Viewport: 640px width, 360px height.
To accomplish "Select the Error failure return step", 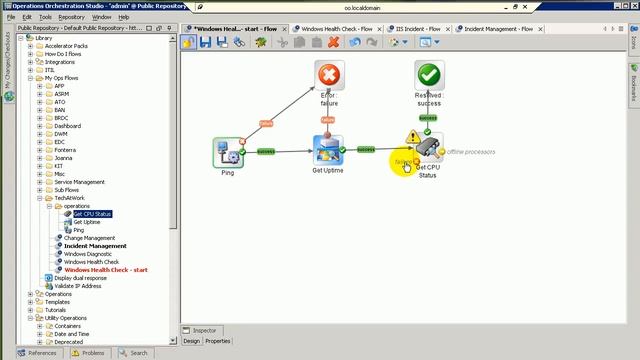I will 329,75.
